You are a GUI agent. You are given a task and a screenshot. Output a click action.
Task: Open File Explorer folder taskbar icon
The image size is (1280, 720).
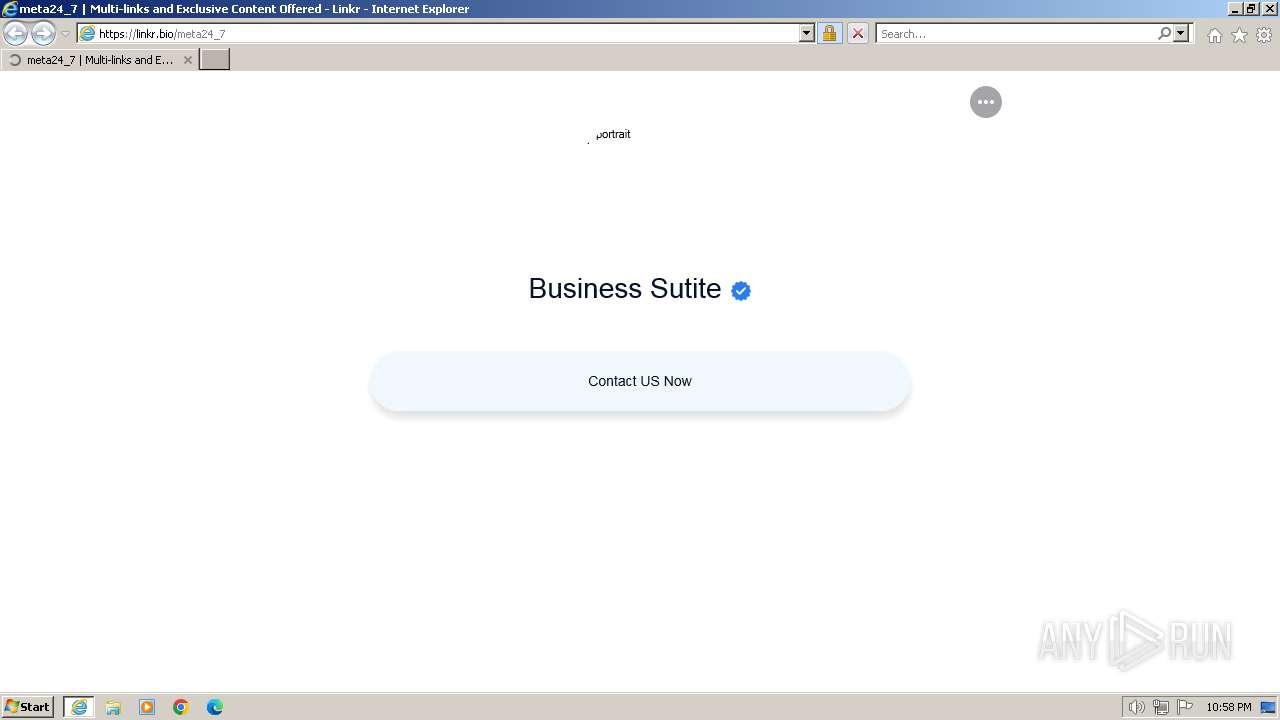[113, 707]
